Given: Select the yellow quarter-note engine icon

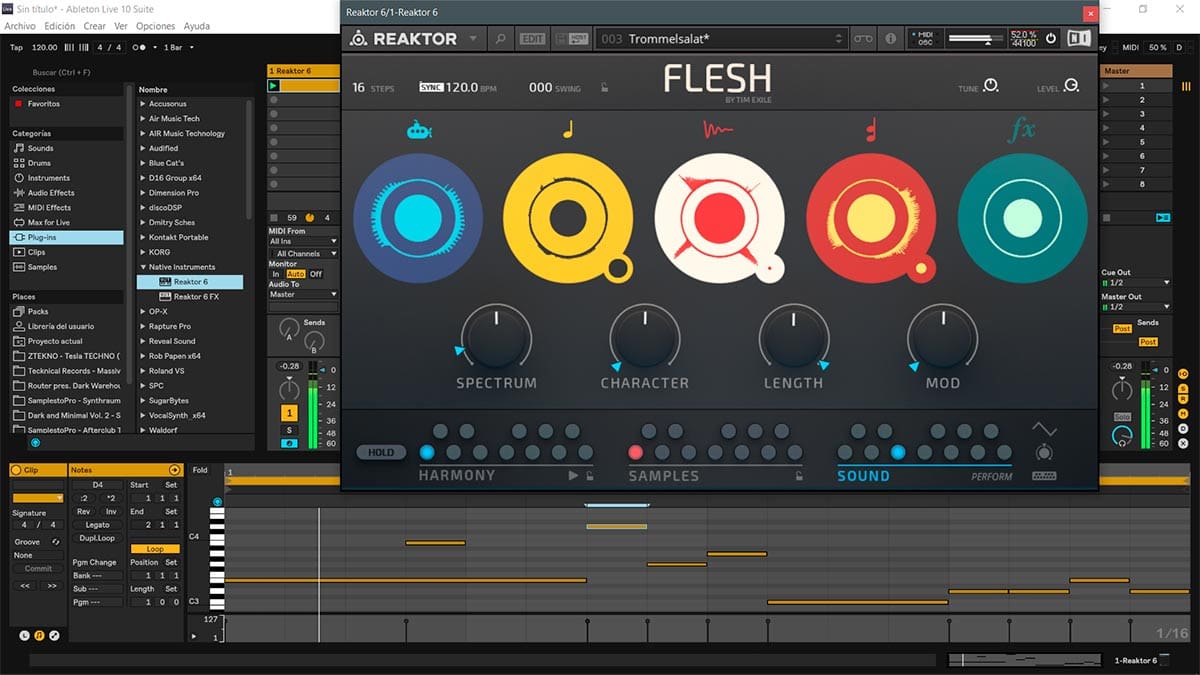Looking at the screenshot, I should pyautogui.click(x=568, y=129).
